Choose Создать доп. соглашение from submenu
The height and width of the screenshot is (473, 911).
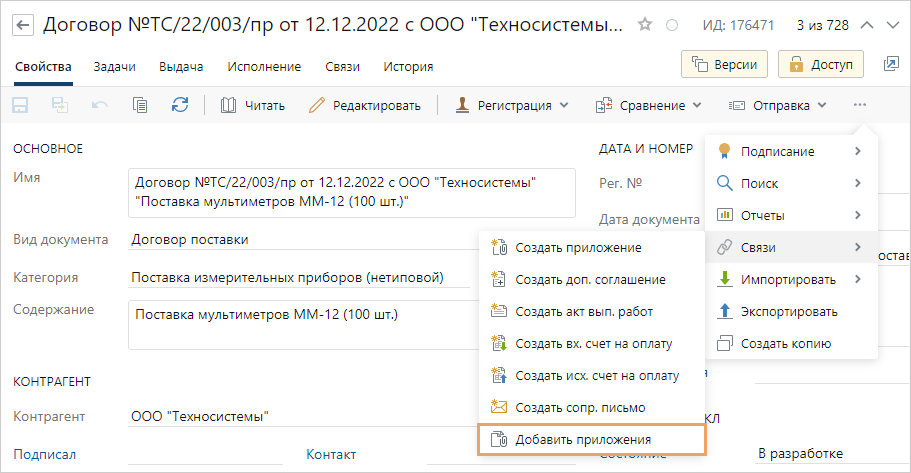[x=590, y=280]
